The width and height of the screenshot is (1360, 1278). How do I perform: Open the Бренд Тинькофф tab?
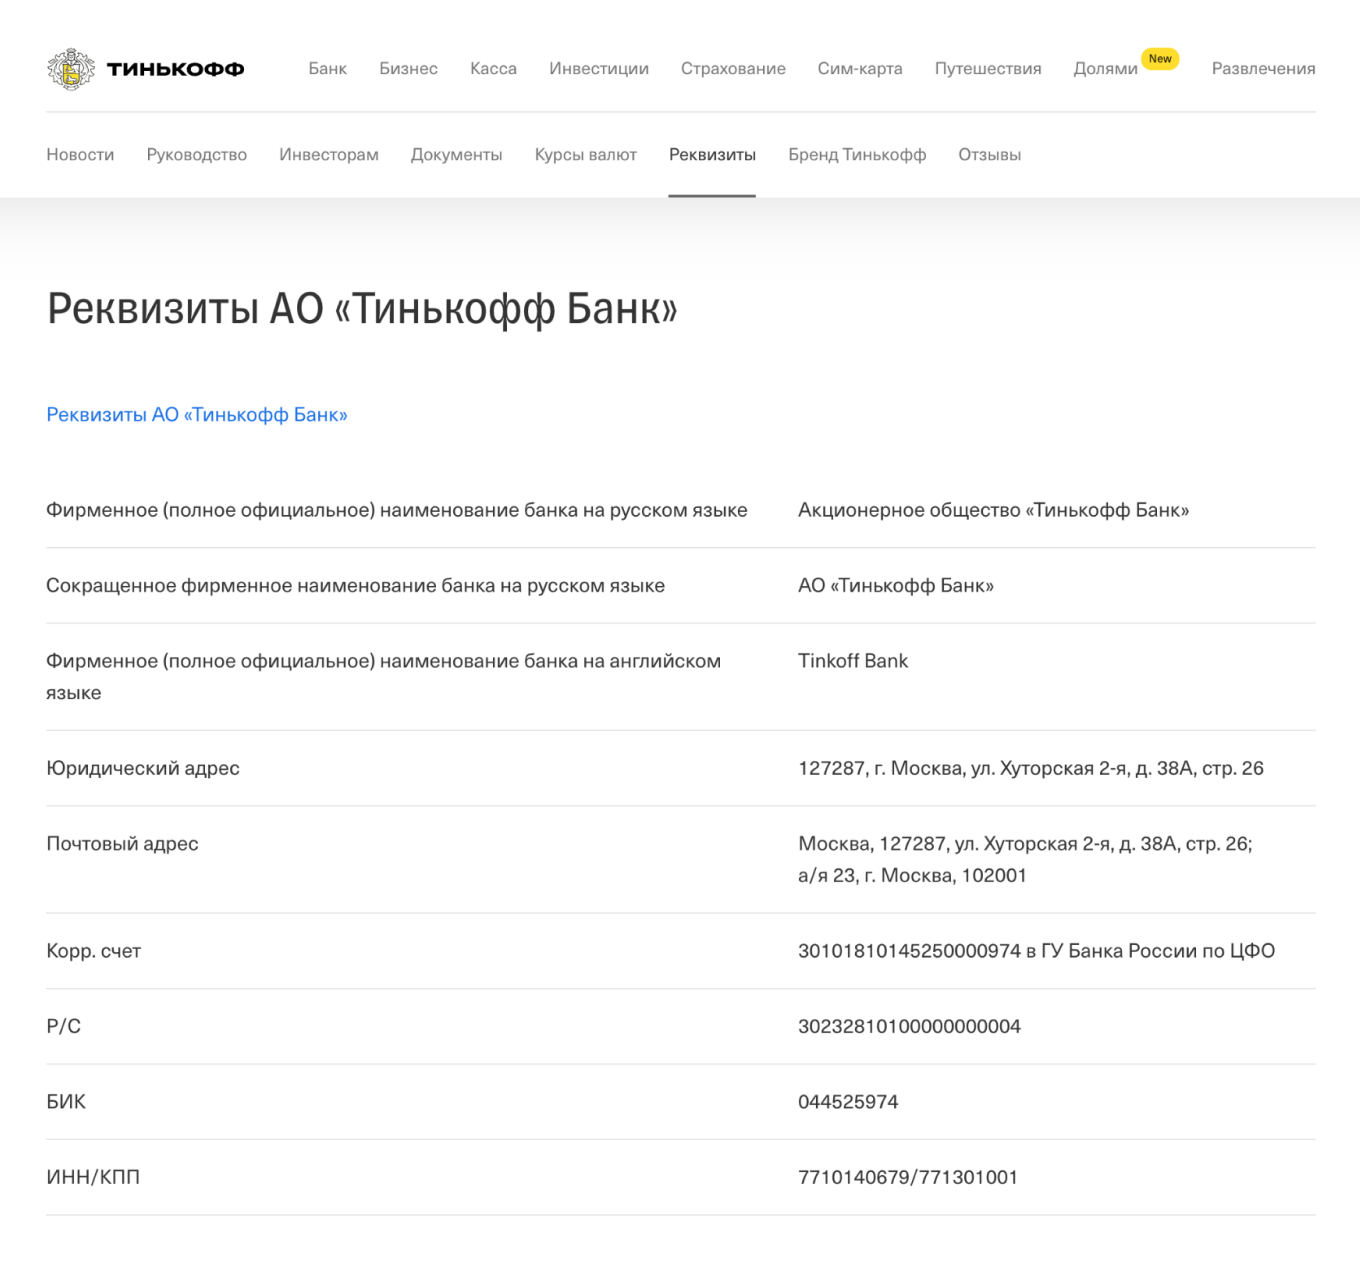coord(857,155)
